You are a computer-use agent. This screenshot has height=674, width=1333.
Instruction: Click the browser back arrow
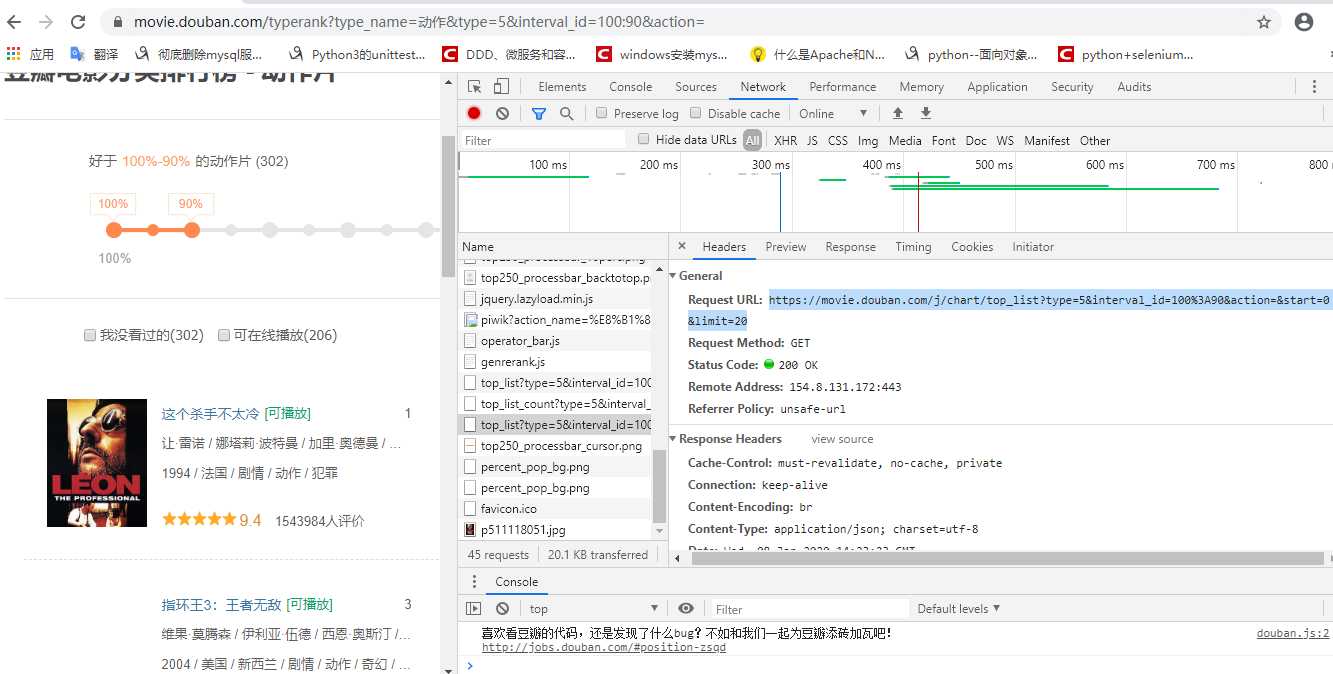15,22
